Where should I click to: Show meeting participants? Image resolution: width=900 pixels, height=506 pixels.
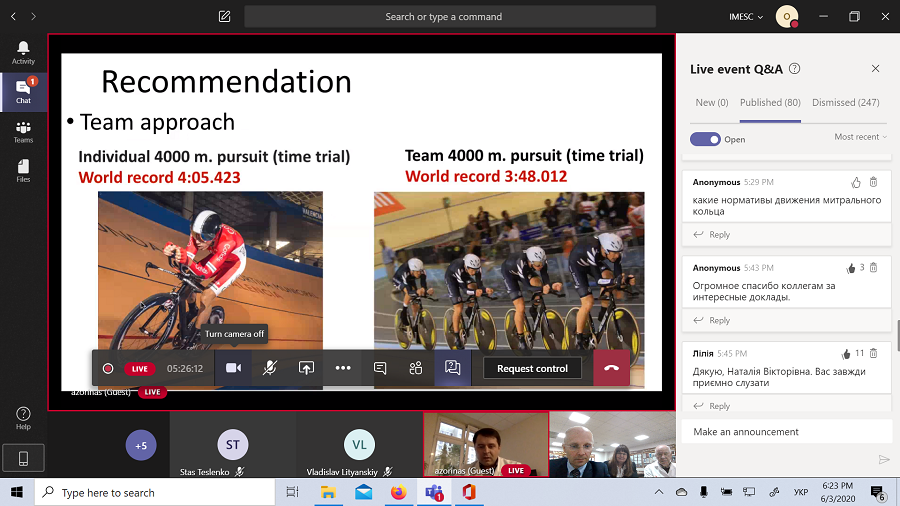pyautogui.click(x=416, y=368)
